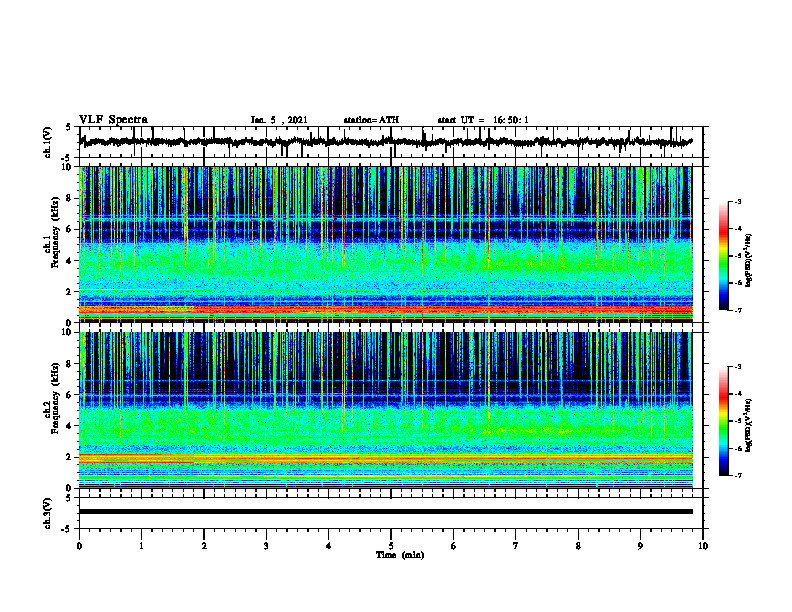This screenshot has height=612, width=792.
Task: Click the ch.1 frequency tick "4"
Action: tap(69, 261)
